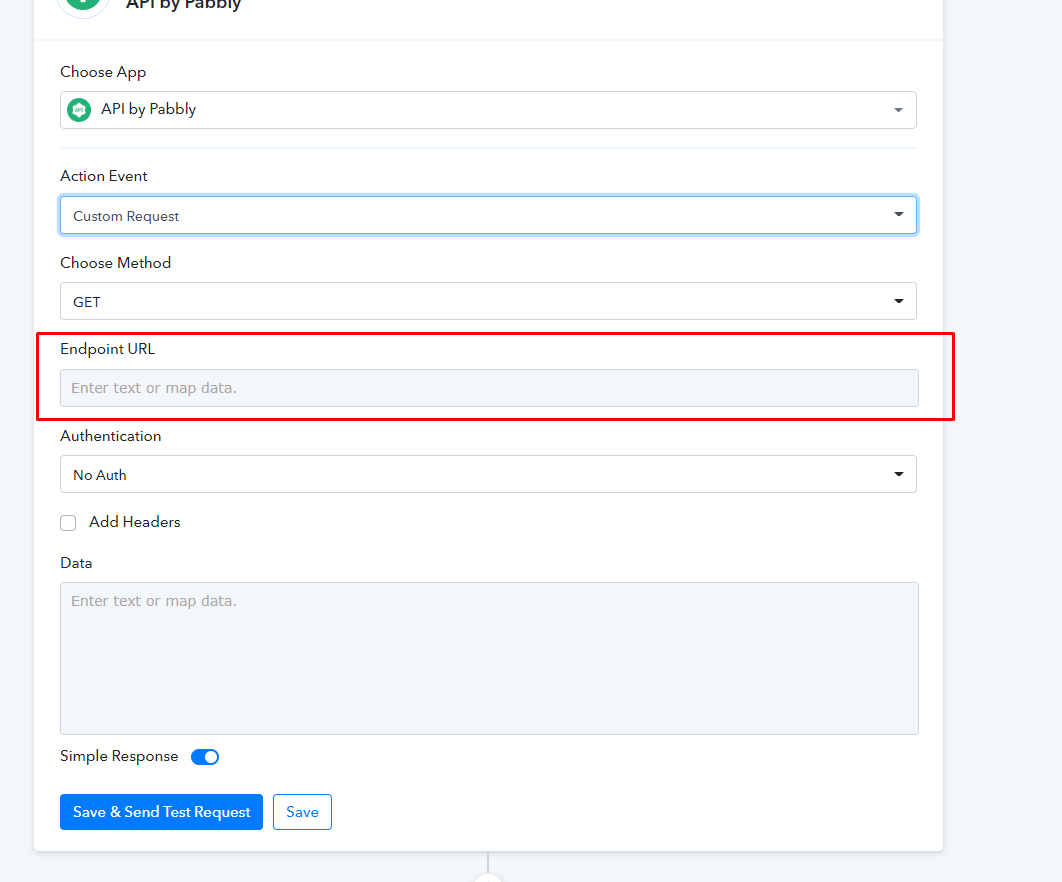The image size is (1062, 882).
Task: Click inside the Data text area
Action: pos(488,658)
